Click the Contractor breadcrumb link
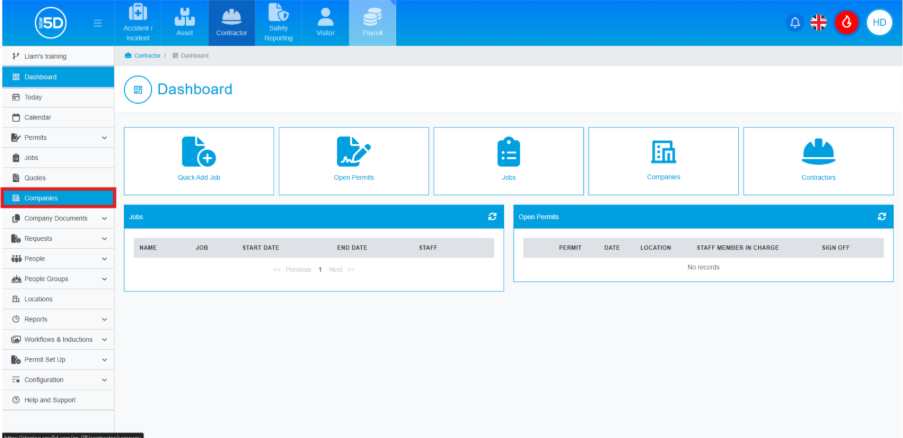 point(146,55)
